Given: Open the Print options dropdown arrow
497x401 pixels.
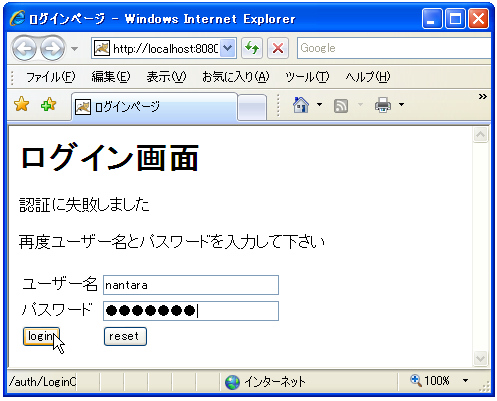Looking at the screenshot, I should pyautogui.click(x=402, y=105).
